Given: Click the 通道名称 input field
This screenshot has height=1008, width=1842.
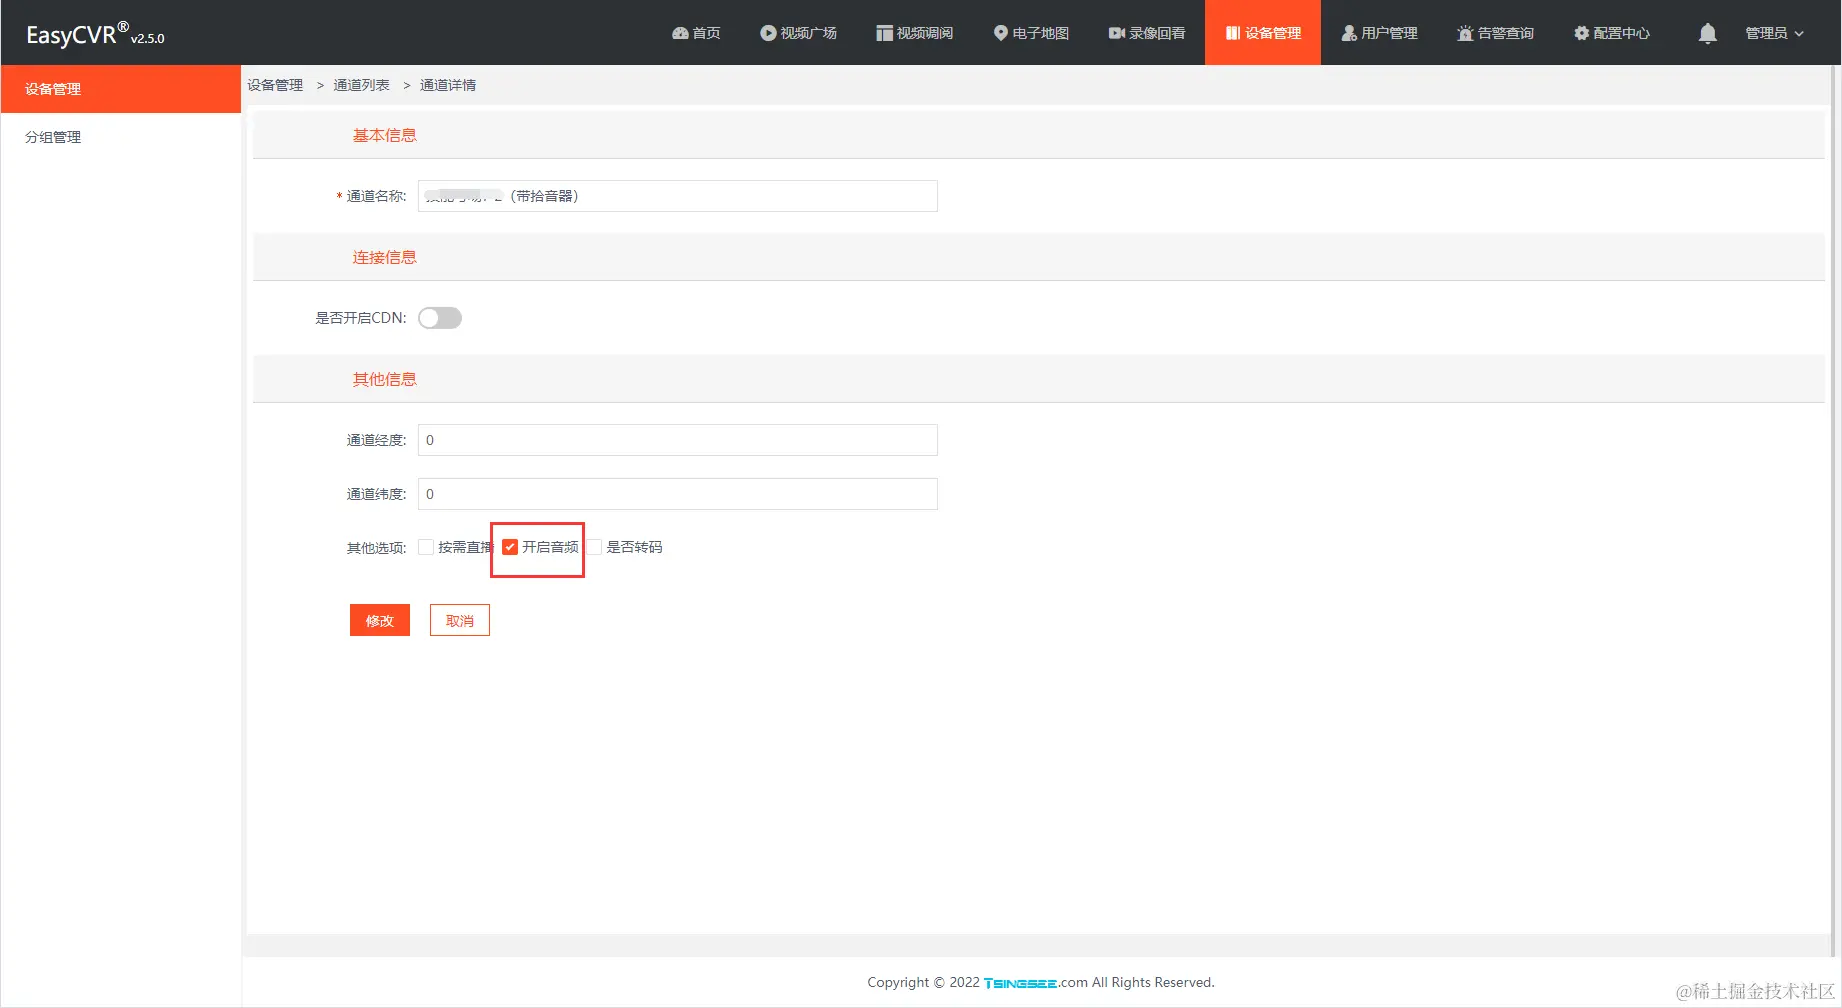Looking at the screenshot, I should [x=678, y=196].
